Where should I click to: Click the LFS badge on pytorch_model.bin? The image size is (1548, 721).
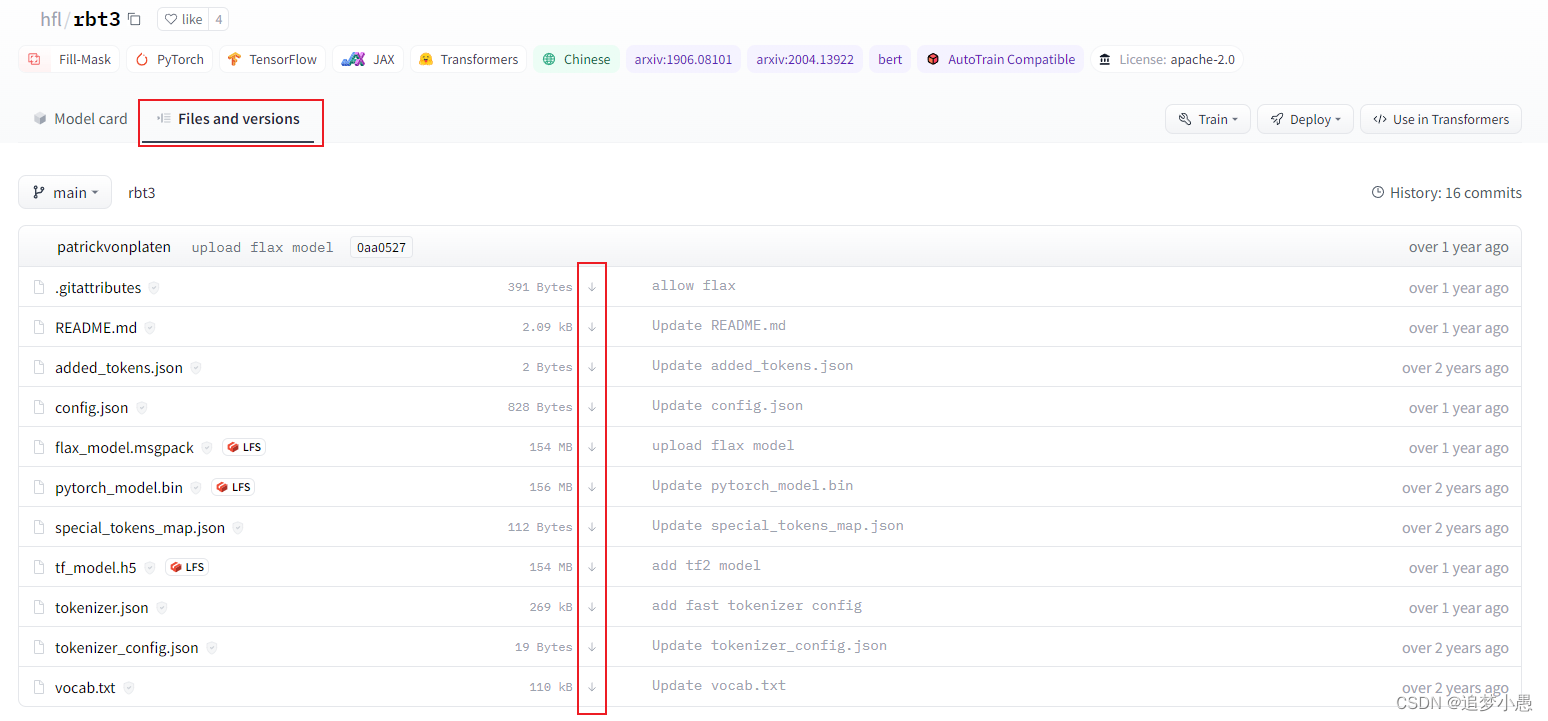coord(232,487)
